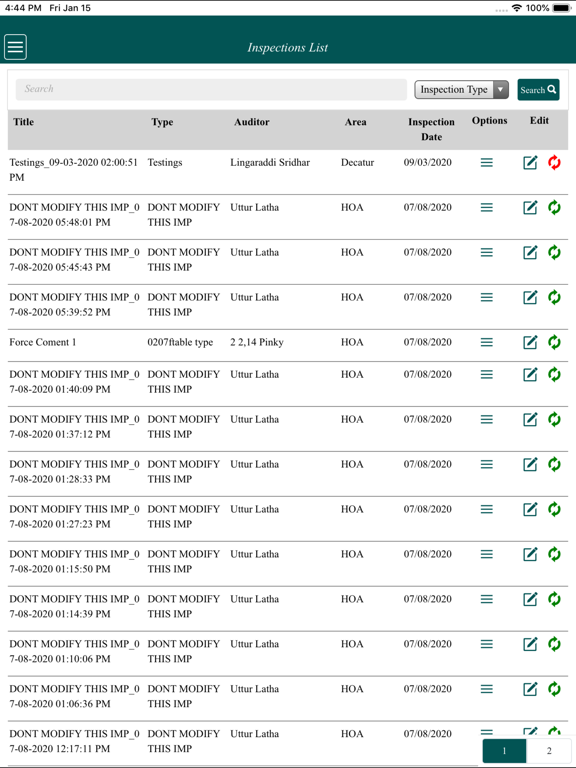Edit the inspection dated 05:48:01 PM
The image size is (576, 768).
click(530, 207)
